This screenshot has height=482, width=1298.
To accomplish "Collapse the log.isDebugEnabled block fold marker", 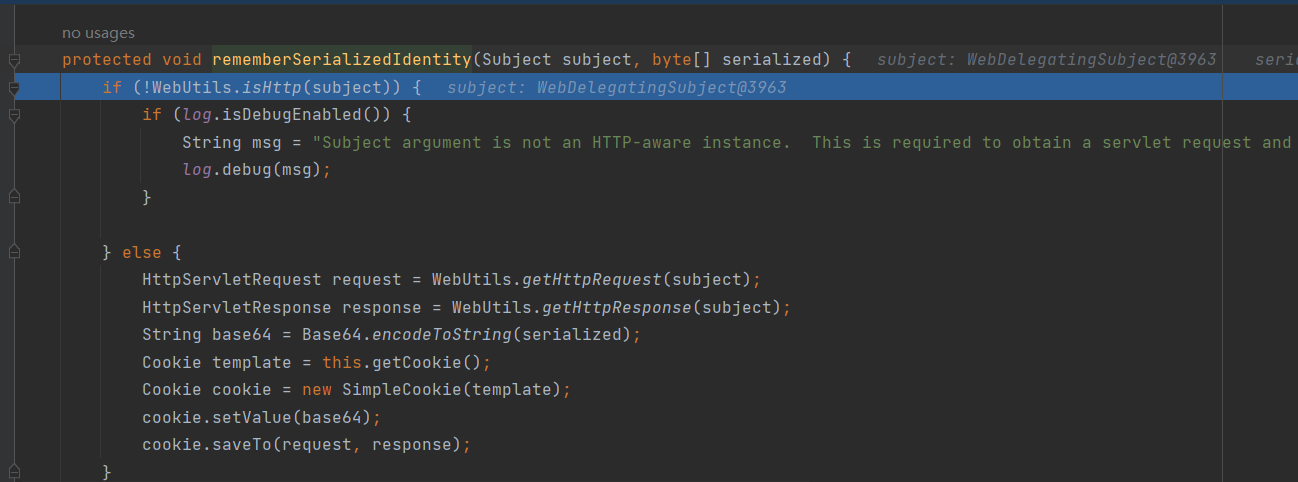I will [14, 116].
